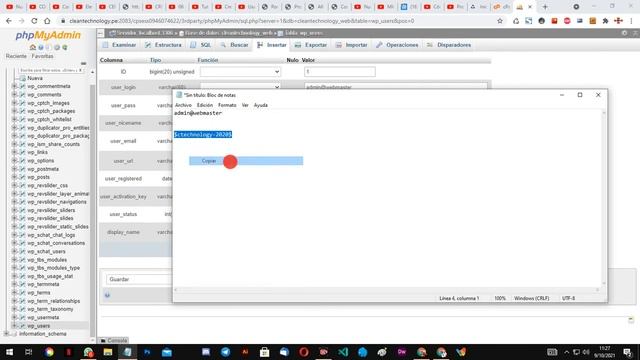This screenshot has width=640, height=360.
Task: Open Telegram from the taskbar
Action: (x=225, y=352)
